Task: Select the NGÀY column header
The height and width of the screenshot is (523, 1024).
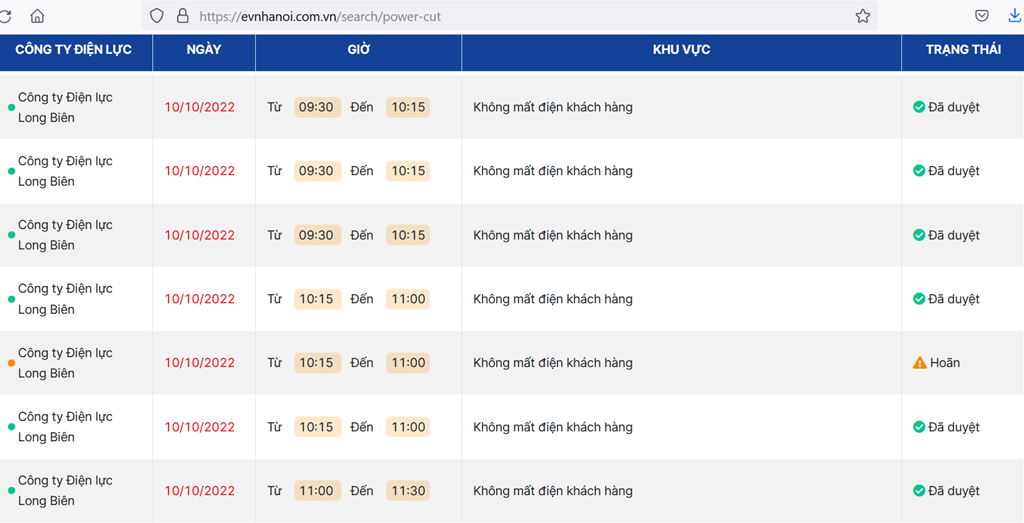Action: coord(204,50)
